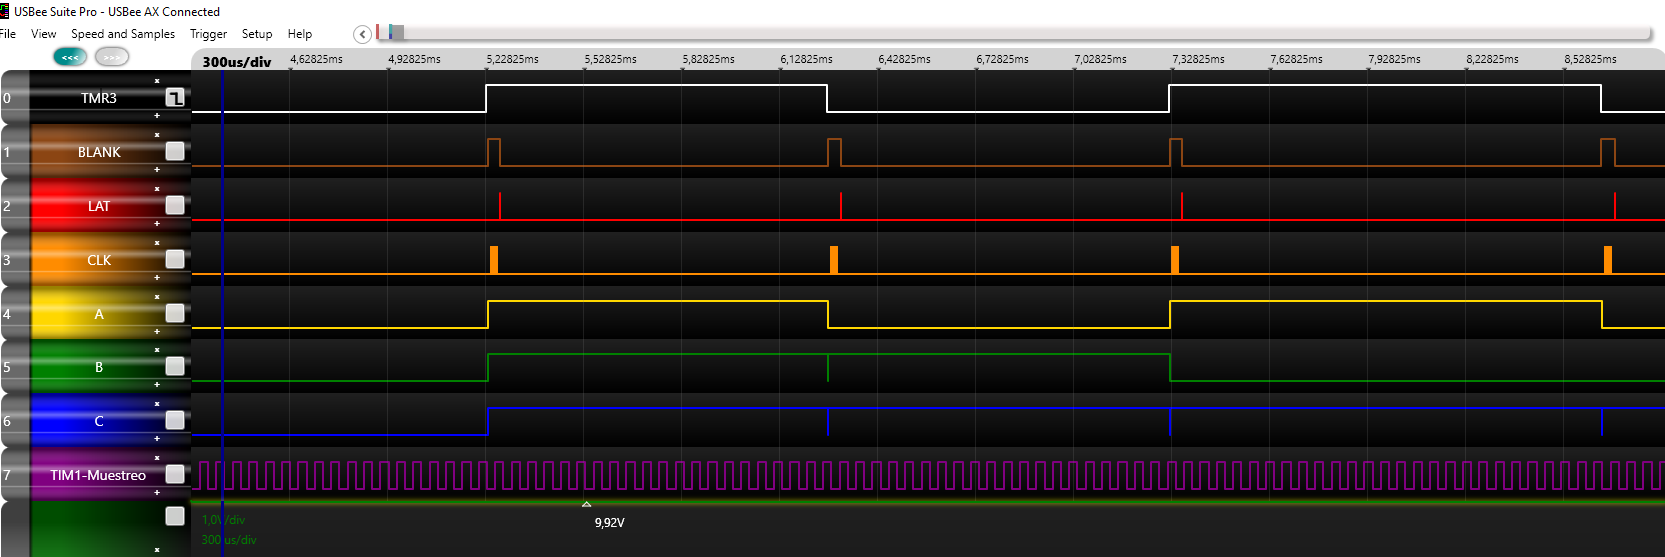Toggle the falling-edge trigger box on TMR3
The image size is (1665, 557).
pyautogui.click(x=175, y=98)
